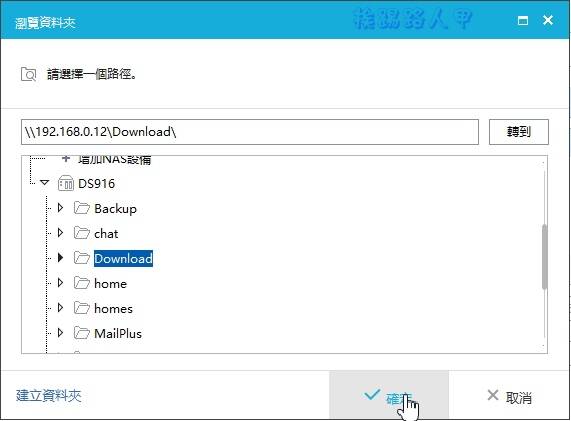The height and width of the screenshot is (421, 571).
Task: Click the 取消 cancel button
Action: coord(509,397)
